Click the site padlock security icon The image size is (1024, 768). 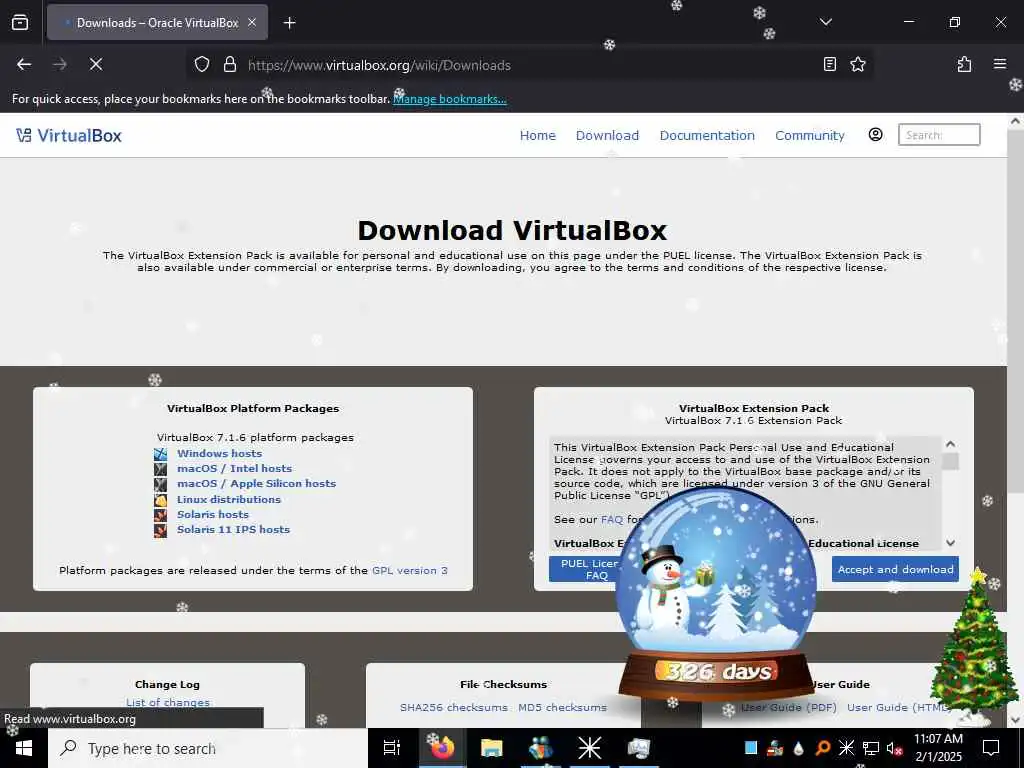click(229, 64)
